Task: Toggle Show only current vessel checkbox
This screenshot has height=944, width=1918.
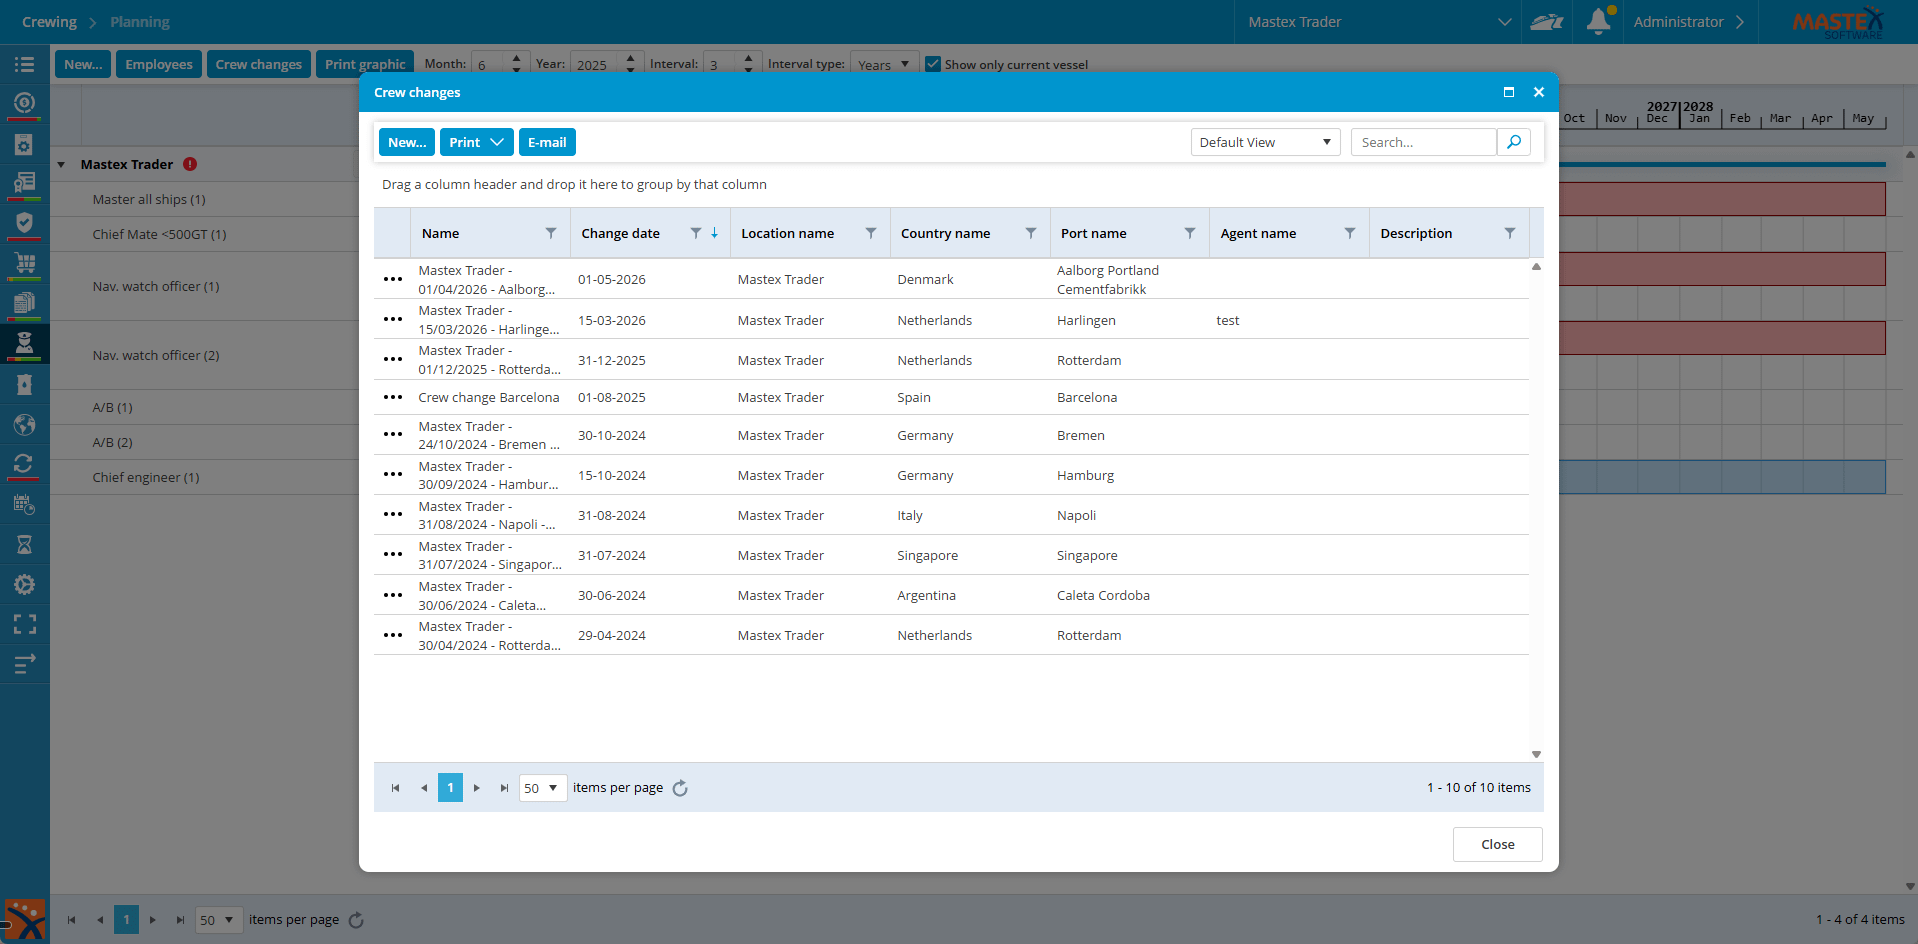Action: point(933,64)
